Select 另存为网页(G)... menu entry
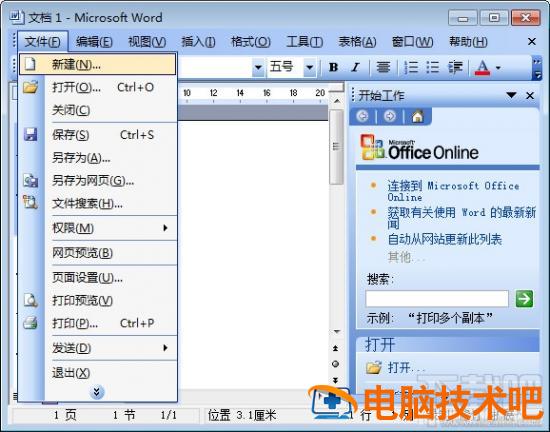 pyautogui.click(x=97, y=181)
